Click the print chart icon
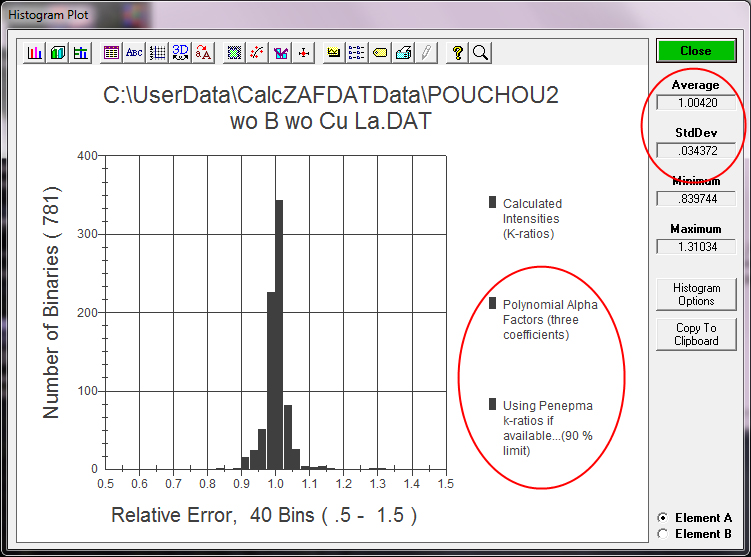The width and height of the screenshot is (751, 557). point(403,53)
